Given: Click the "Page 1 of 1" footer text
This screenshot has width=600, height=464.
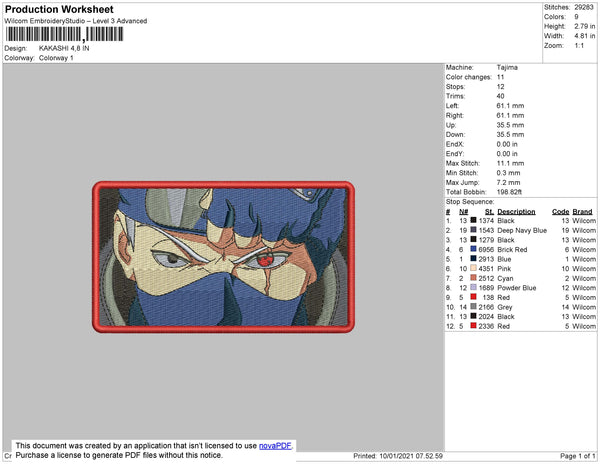Looking at the screenshot, I should (x=577, y=456).
